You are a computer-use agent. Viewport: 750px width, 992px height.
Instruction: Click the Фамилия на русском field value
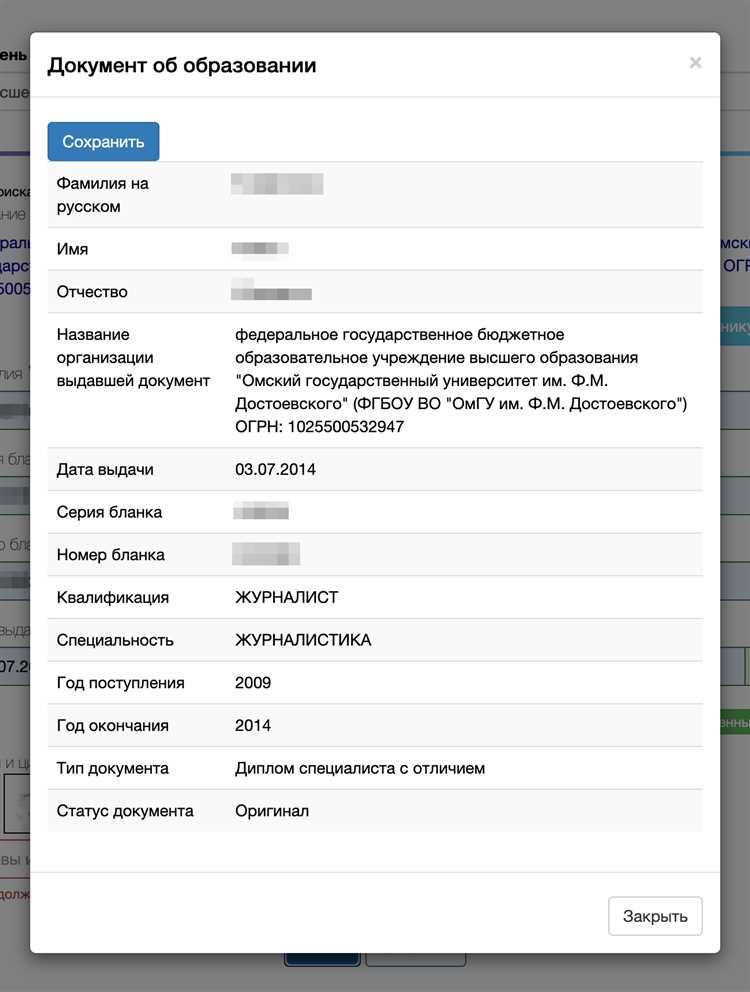coord(278,183)
